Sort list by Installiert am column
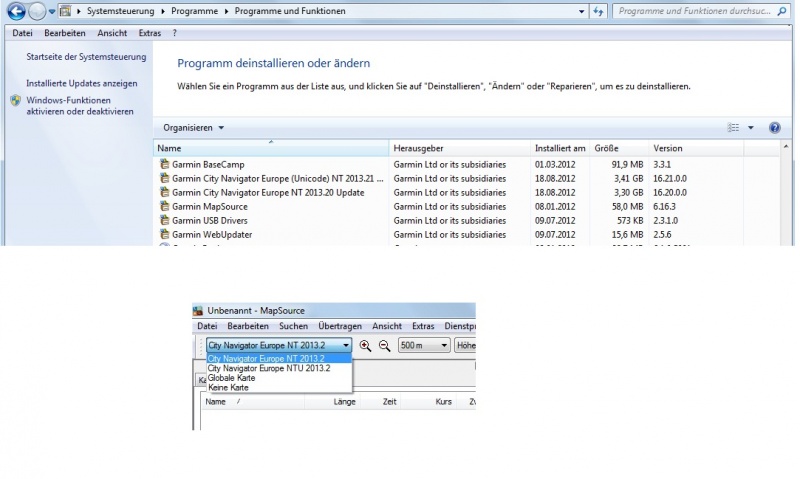This screenshot has width=800, height=479. pos(560,148)
